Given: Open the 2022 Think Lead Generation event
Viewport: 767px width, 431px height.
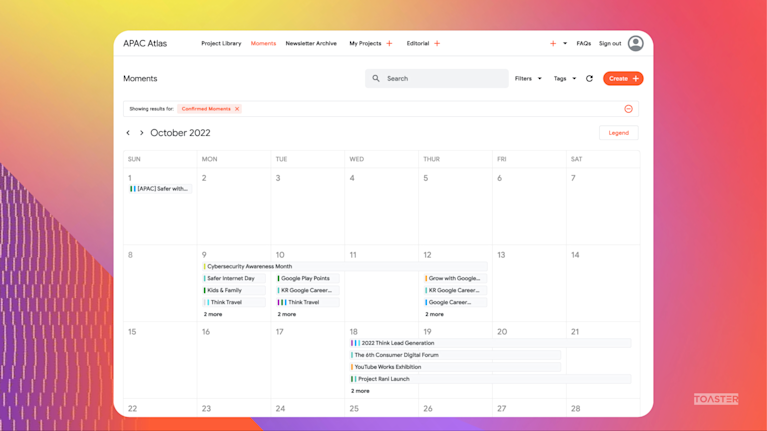Looking at the screenshot, I should coord(491,343).
